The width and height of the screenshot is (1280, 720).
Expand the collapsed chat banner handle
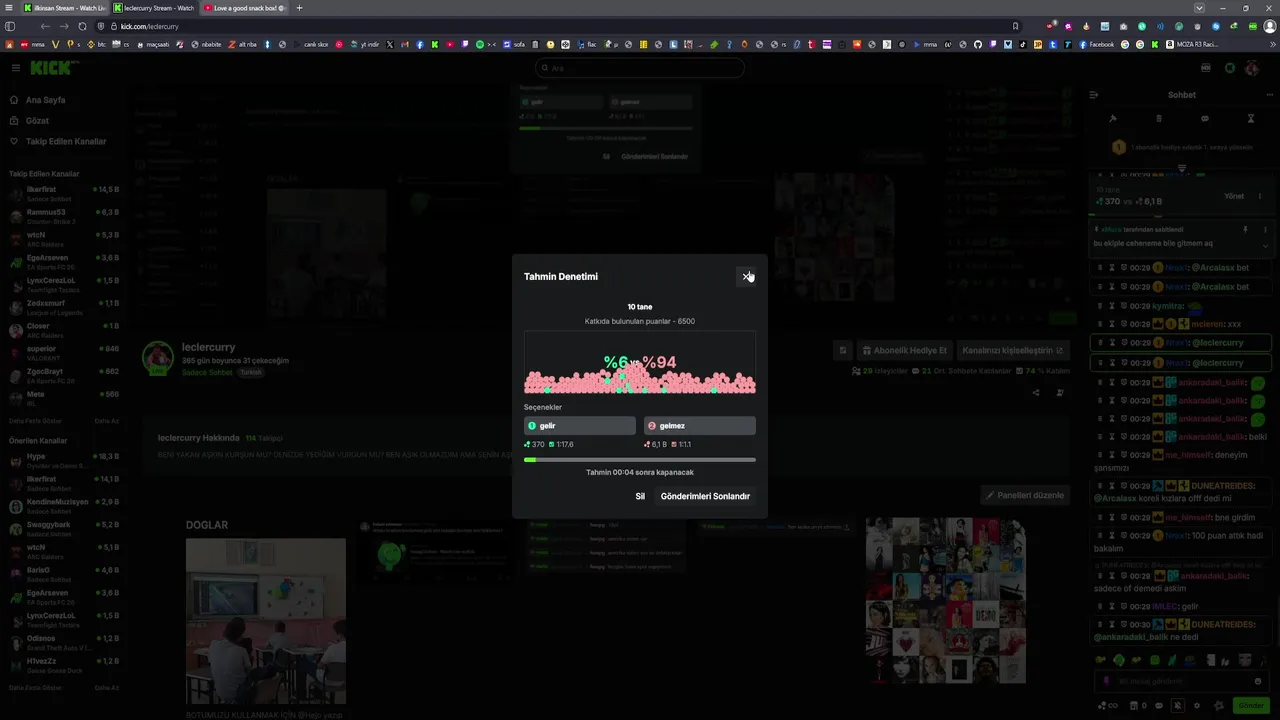(x=1182, y=168)
